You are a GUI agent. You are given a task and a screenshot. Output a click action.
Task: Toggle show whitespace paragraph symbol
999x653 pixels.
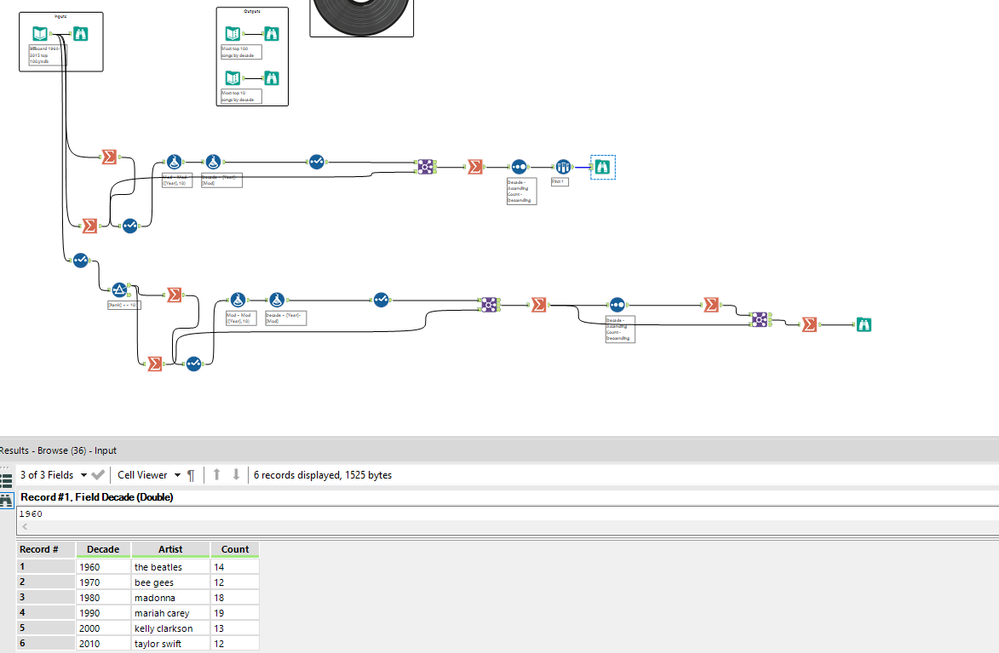coord(191,475)
